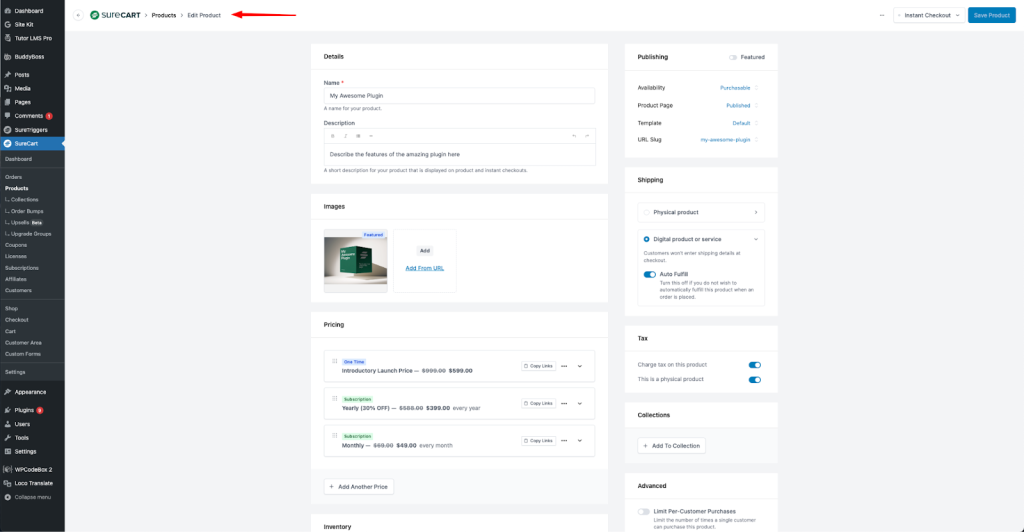
Task: Expand the Yearly subscription price chevron
Action: 580,403
